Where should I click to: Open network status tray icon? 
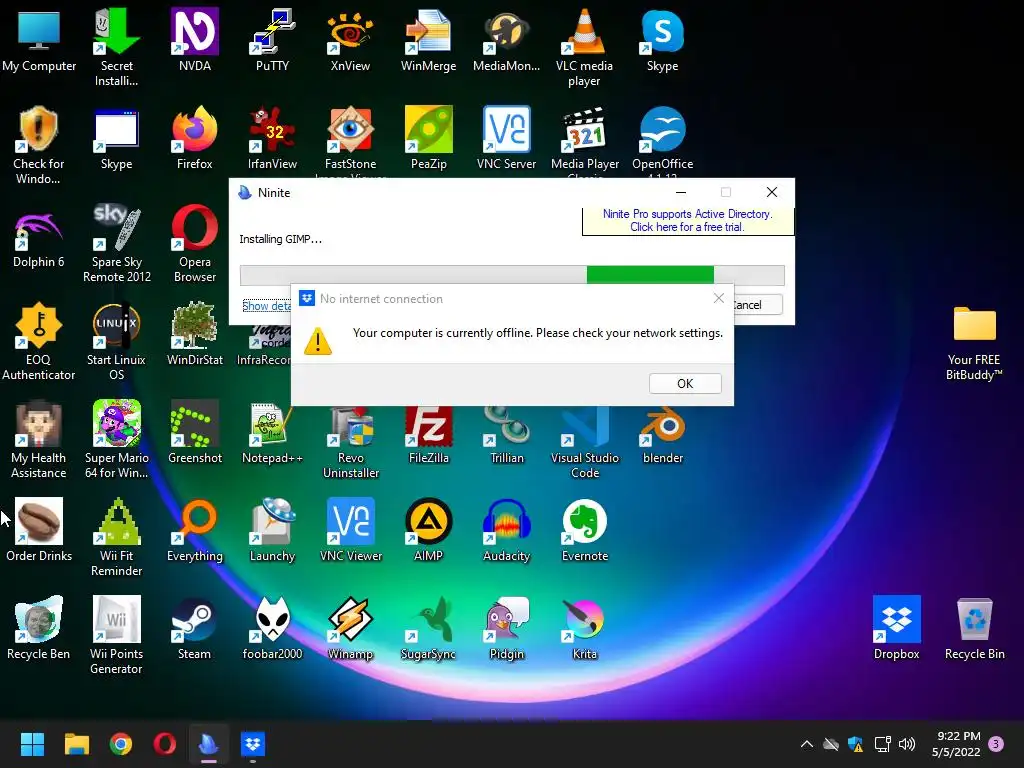pyautogui.click(x=882, y=744)
